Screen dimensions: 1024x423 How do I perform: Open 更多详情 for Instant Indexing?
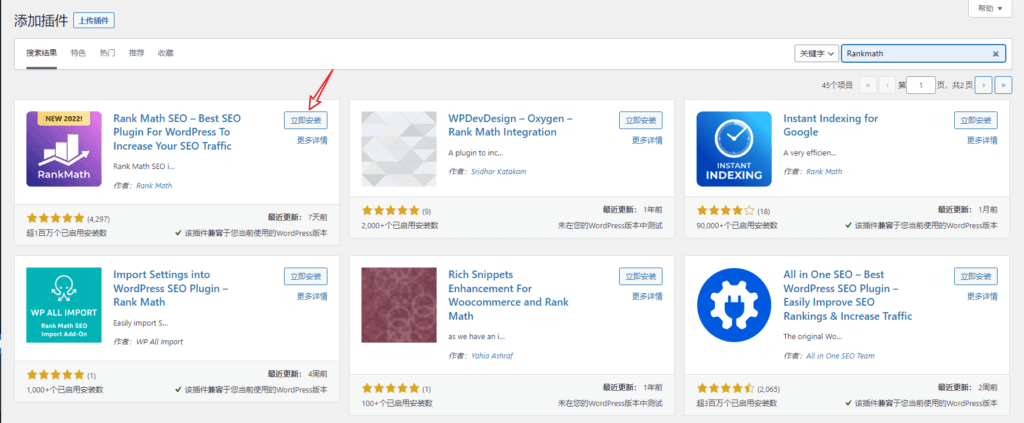pos(982,140)
